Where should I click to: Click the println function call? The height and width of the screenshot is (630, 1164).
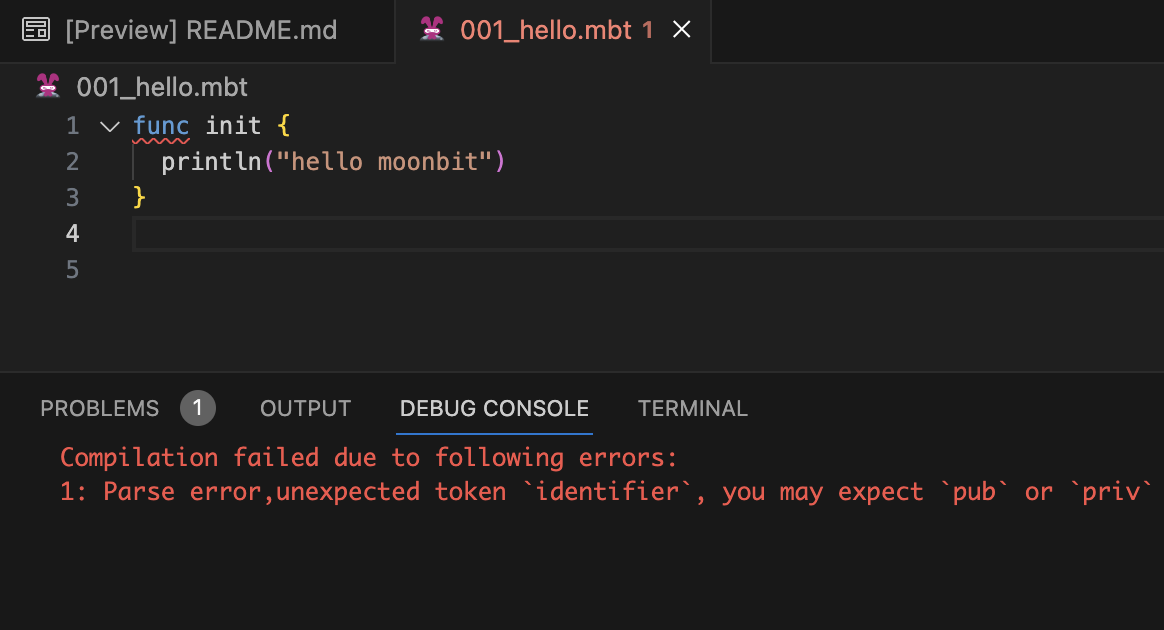click(210, 162)
